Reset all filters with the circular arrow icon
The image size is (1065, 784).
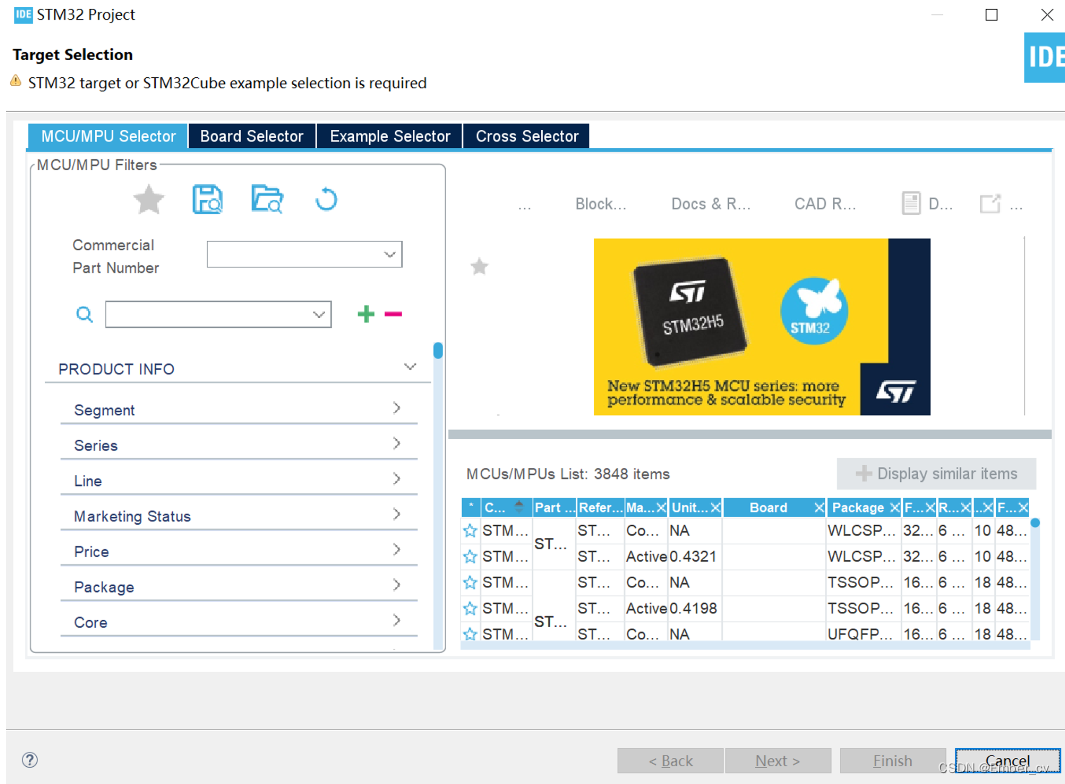(x=327, y=200)
